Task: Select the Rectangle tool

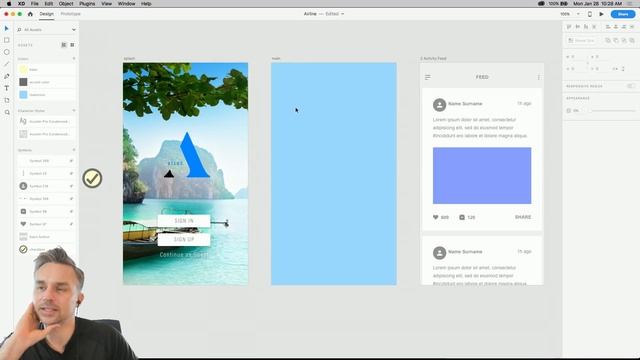Action: tap(7, 40)
